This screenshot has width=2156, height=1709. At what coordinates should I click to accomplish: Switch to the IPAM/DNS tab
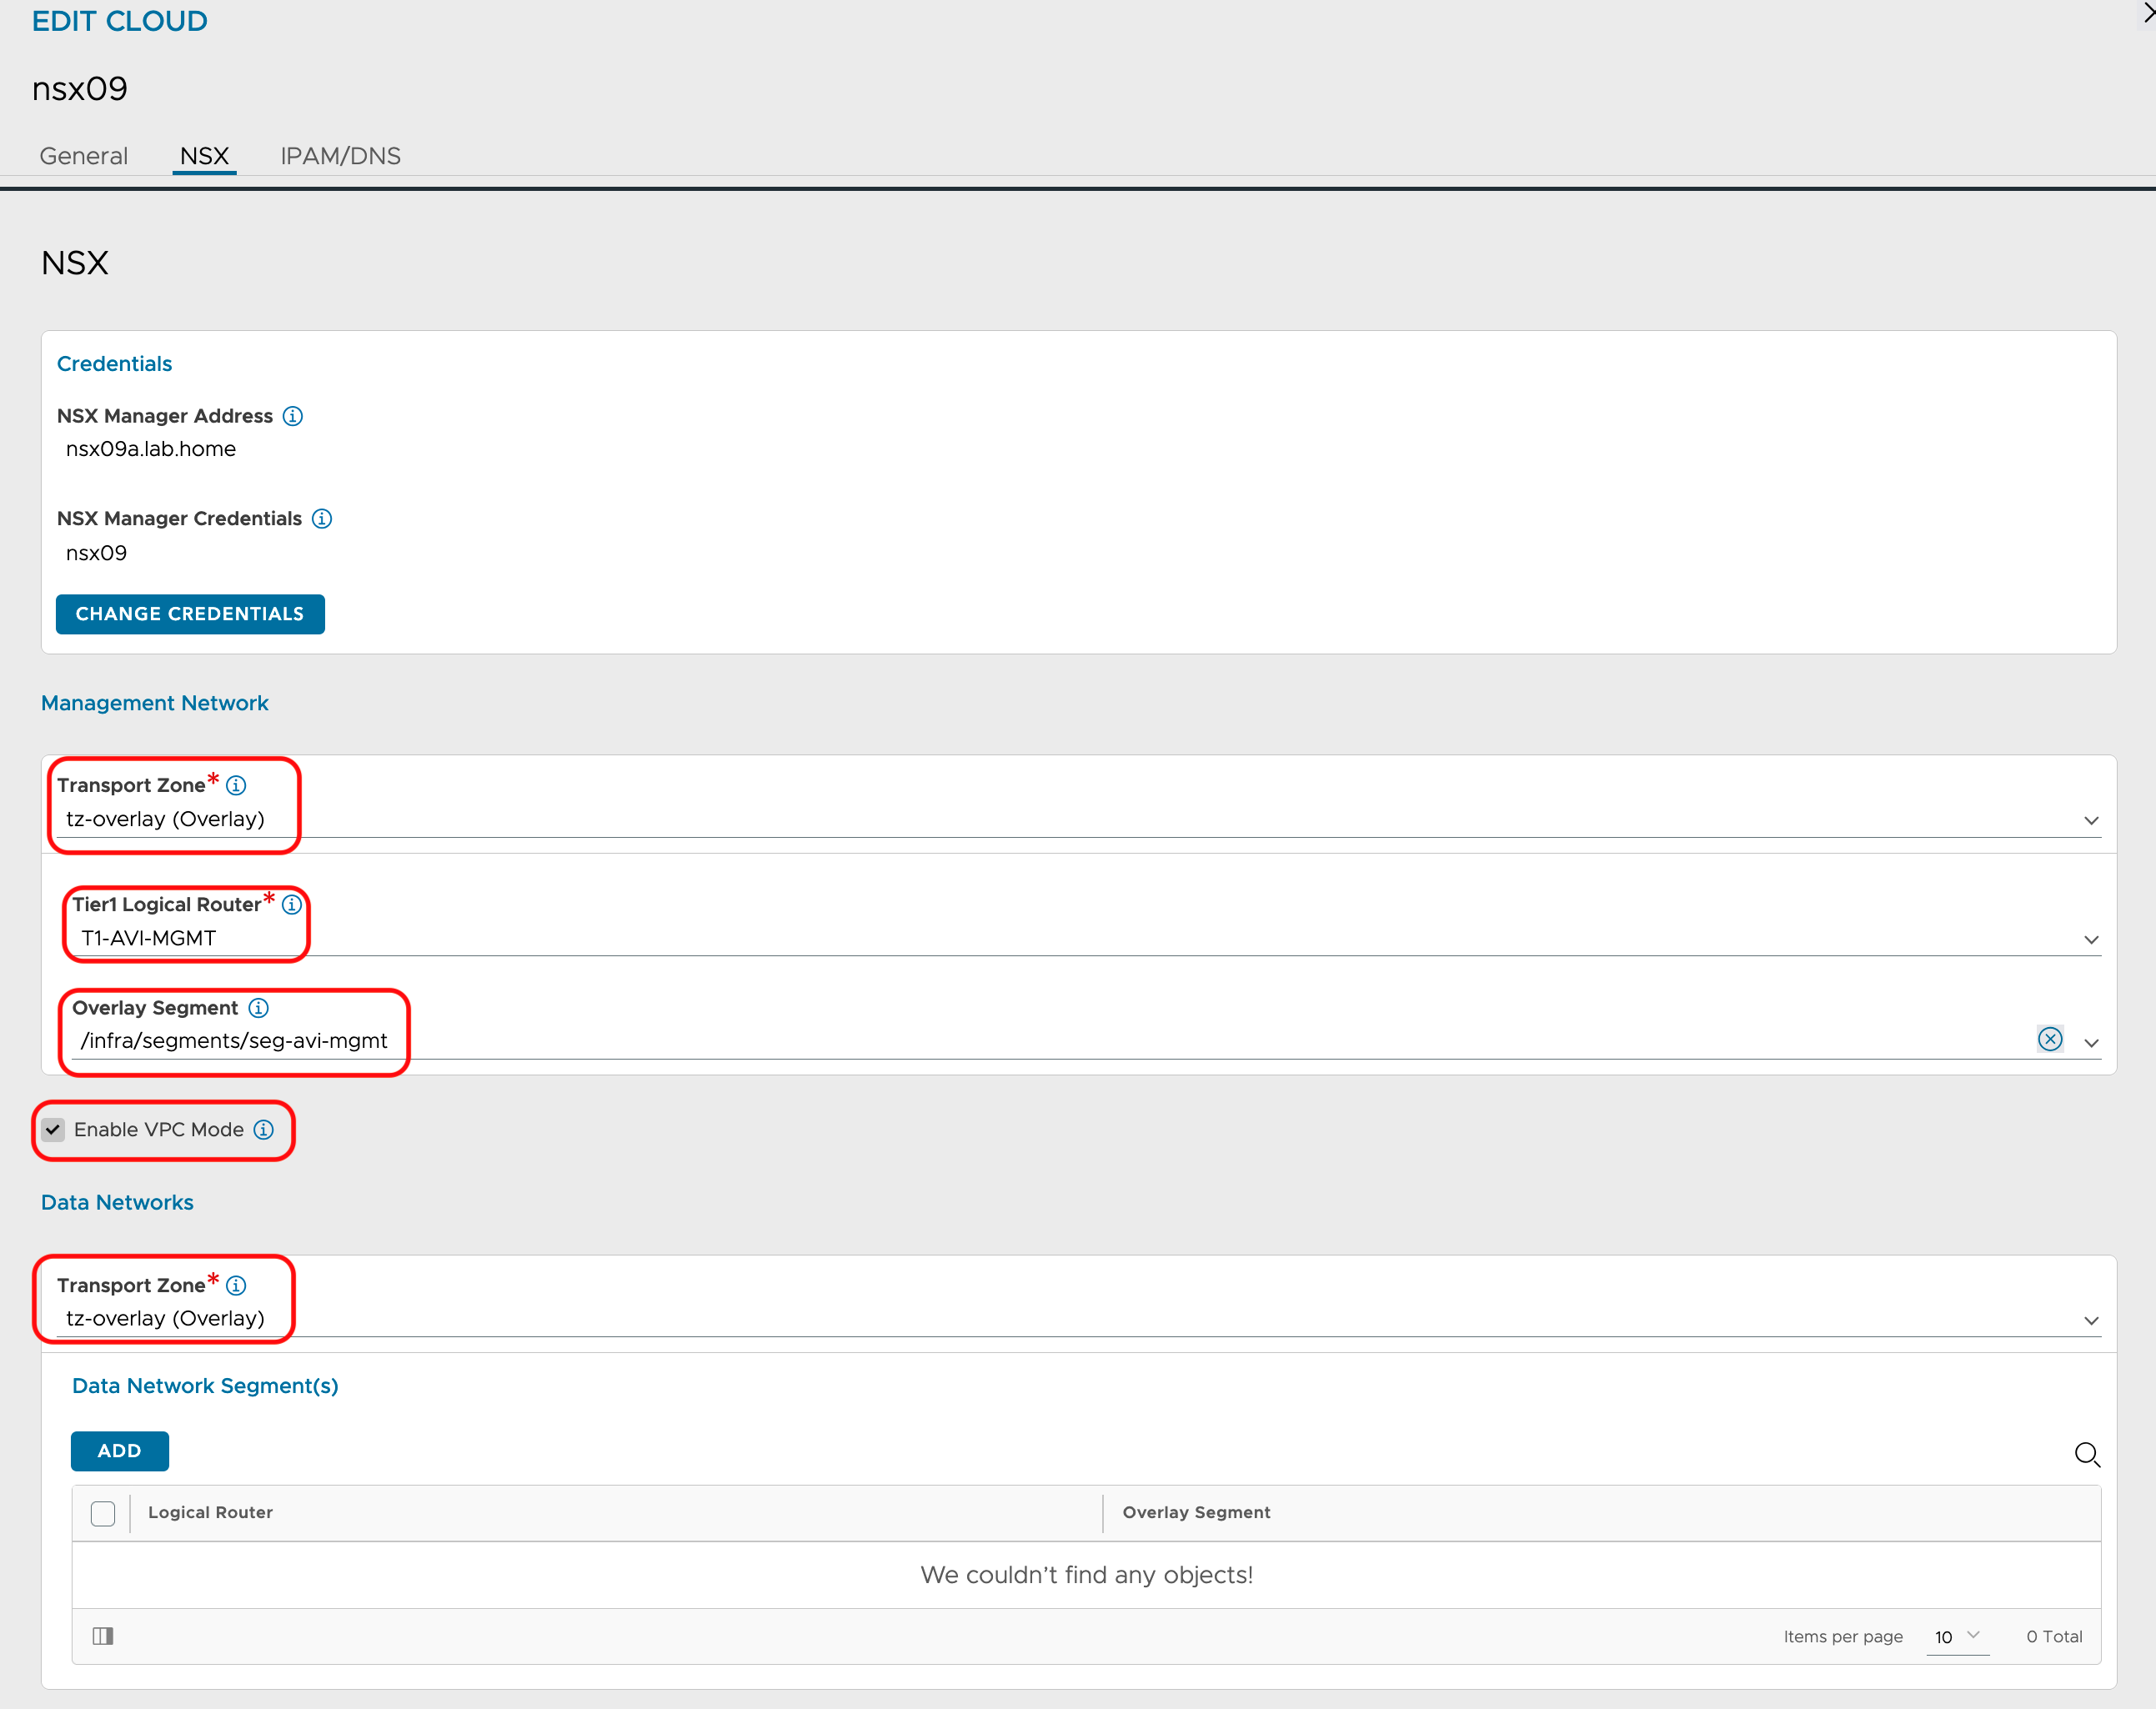coord(340,156)
